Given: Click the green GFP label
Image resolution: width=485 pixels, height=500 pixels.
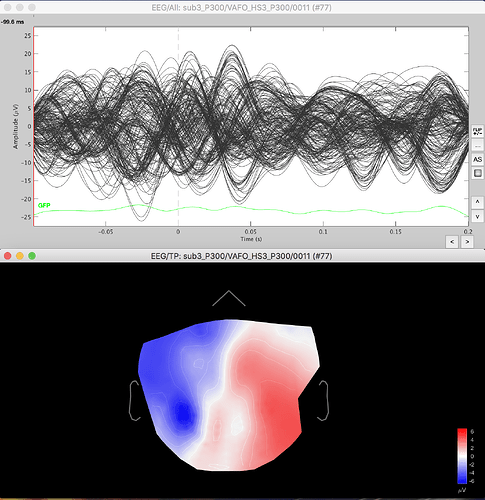Looking at the screenshot, I should coord(44,205).
